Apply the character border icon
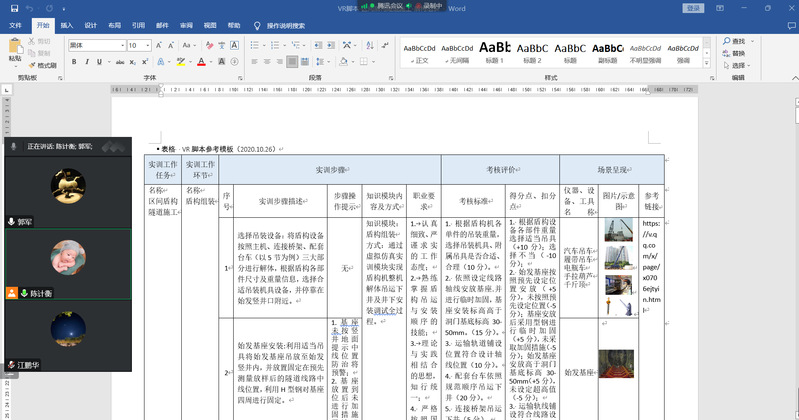 [234, 45]
